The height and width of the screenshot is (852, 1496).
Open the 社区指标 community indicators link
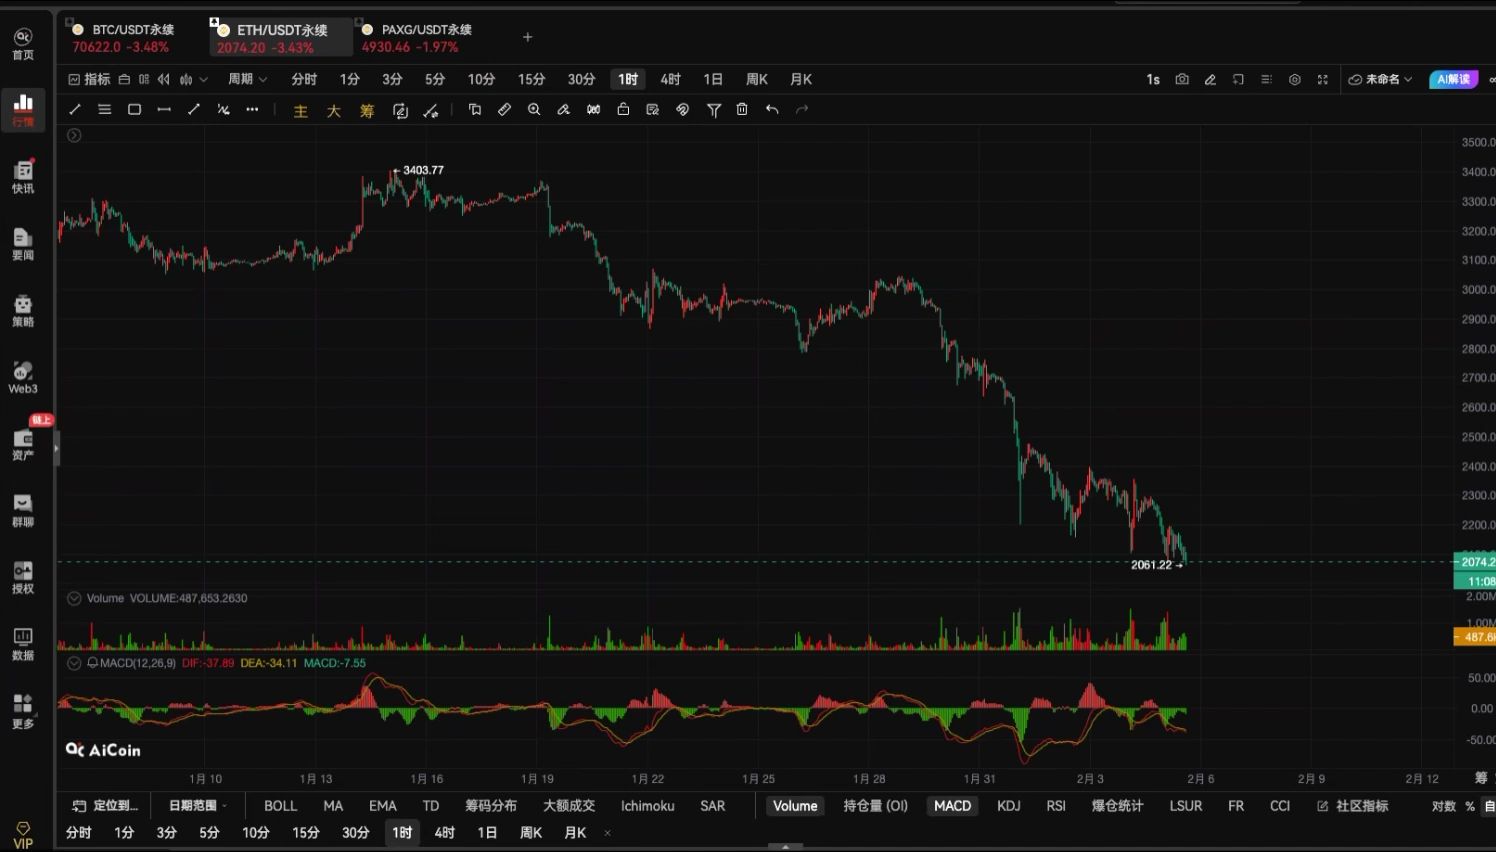[1353, 806]
